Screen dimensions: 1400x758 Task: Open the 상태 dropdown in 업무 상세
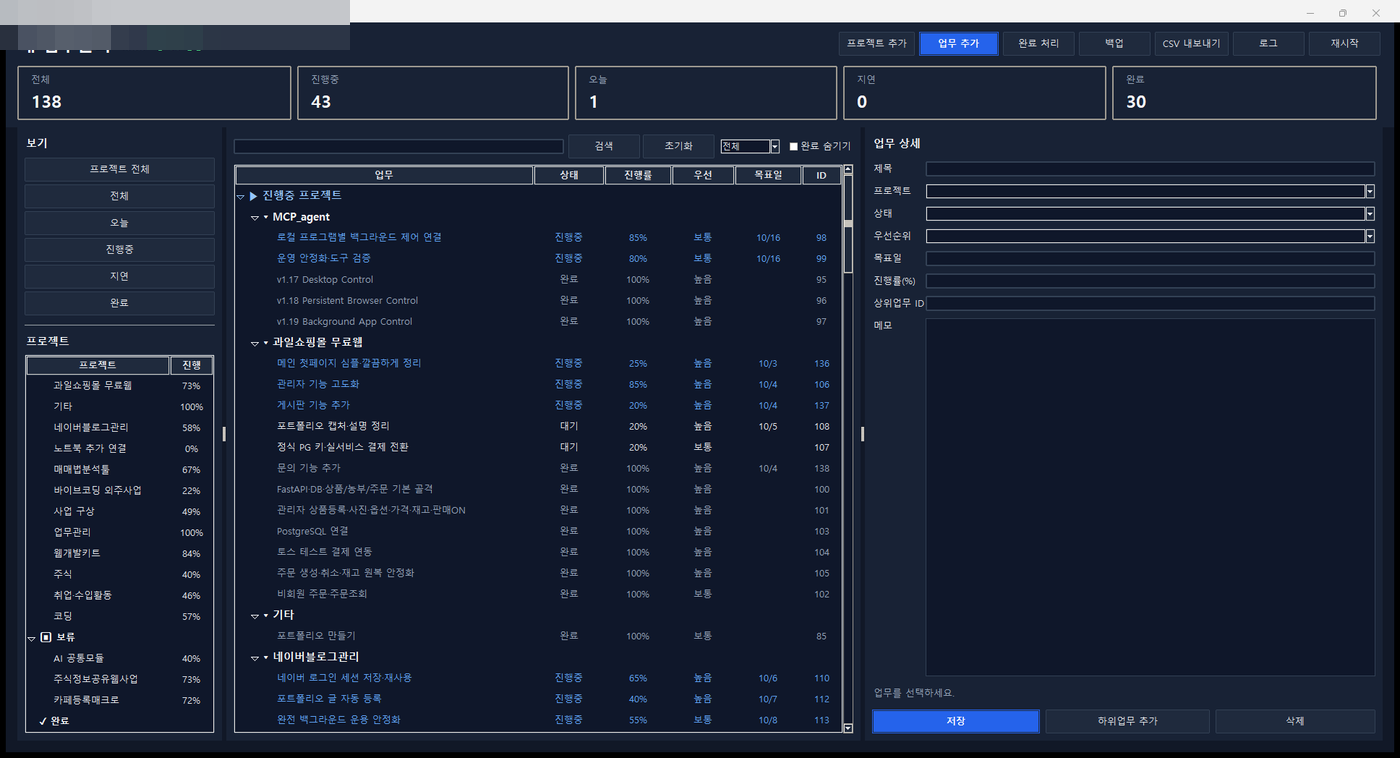1370,214
